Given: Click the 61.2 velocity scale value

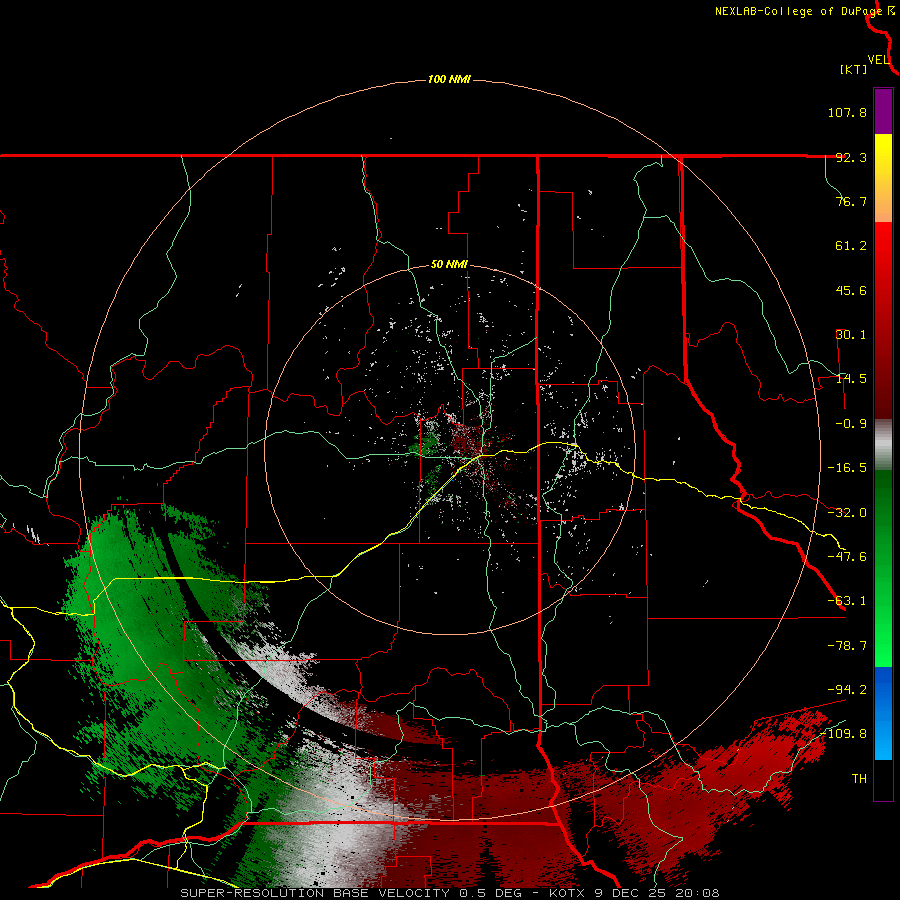Looking at the screenshot, I should pos(851,246).
